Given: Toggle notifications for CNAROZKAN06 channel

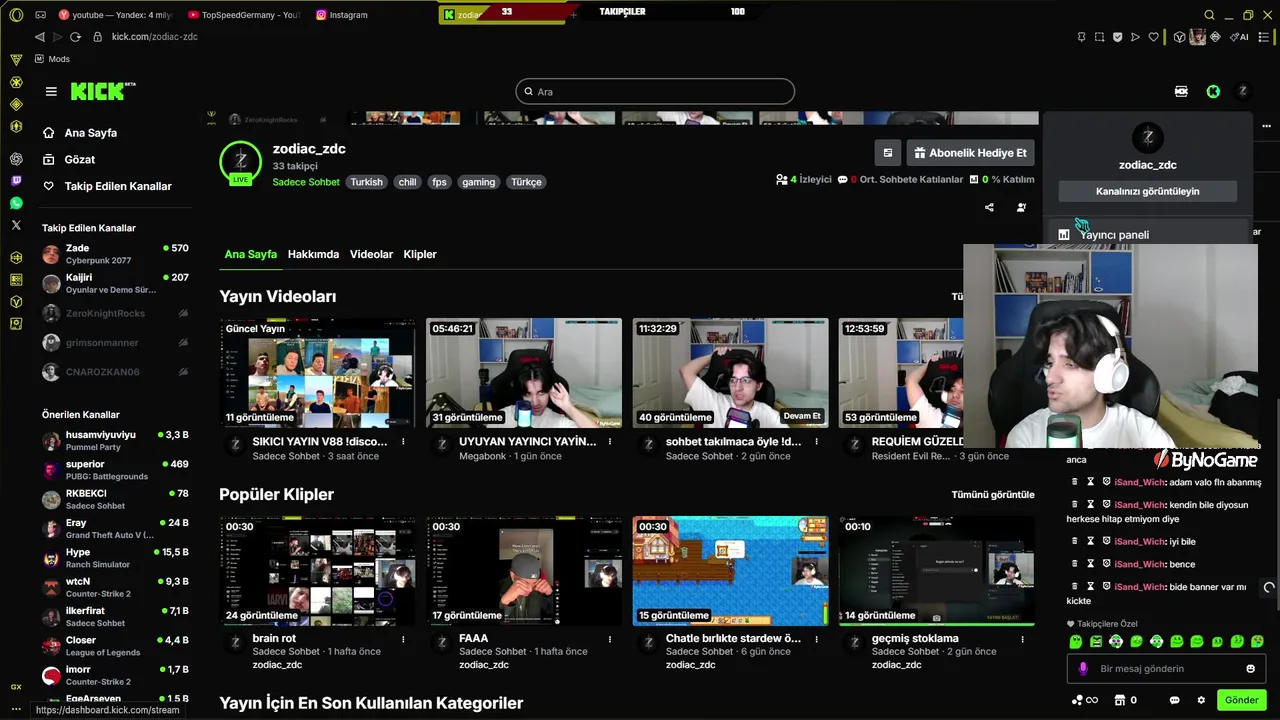Looking at the screenshot, I should 183,372.
